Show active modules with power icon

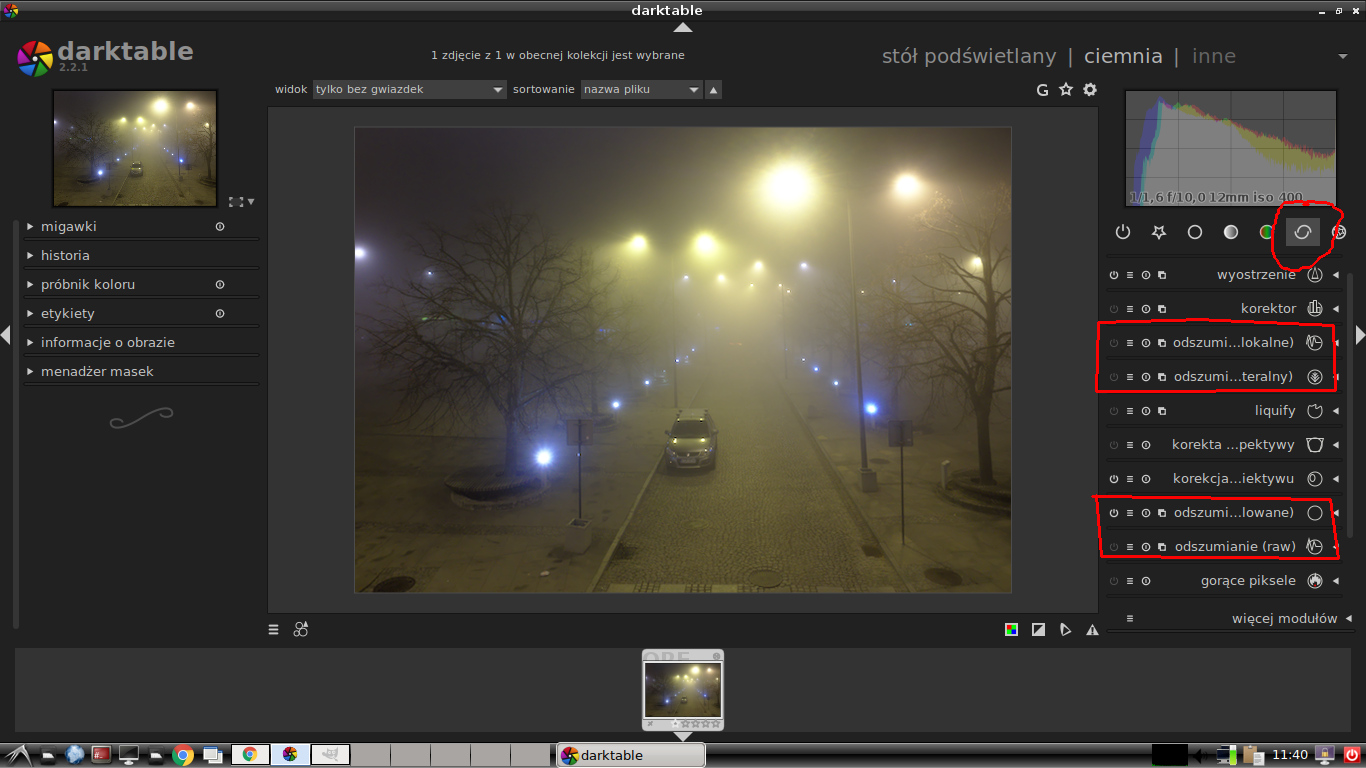point(1123,232)
